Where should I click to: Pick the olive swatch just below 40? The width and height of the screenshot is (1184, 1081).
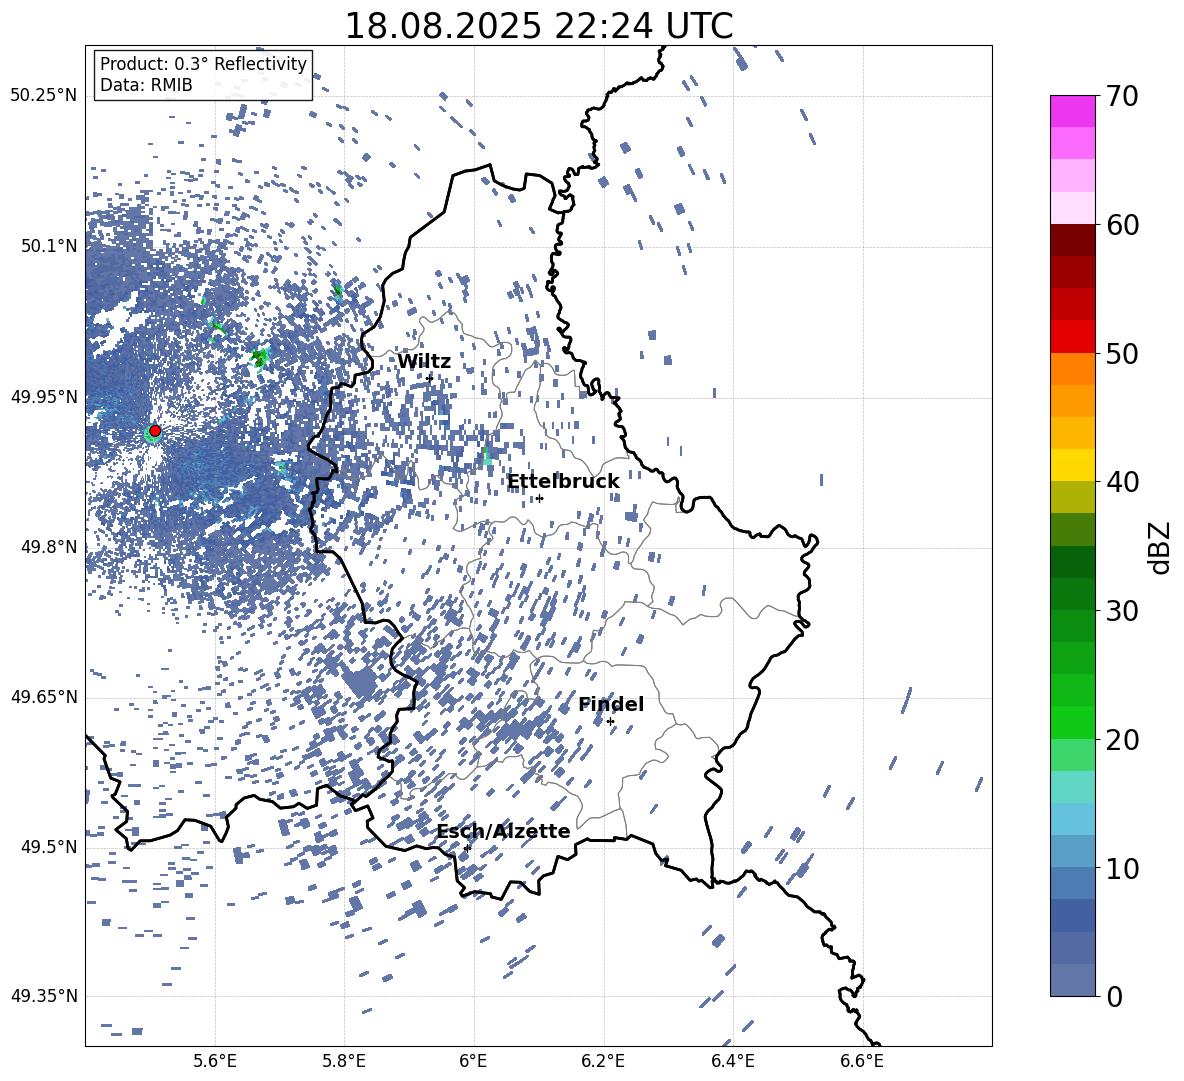coord(1072,497)
